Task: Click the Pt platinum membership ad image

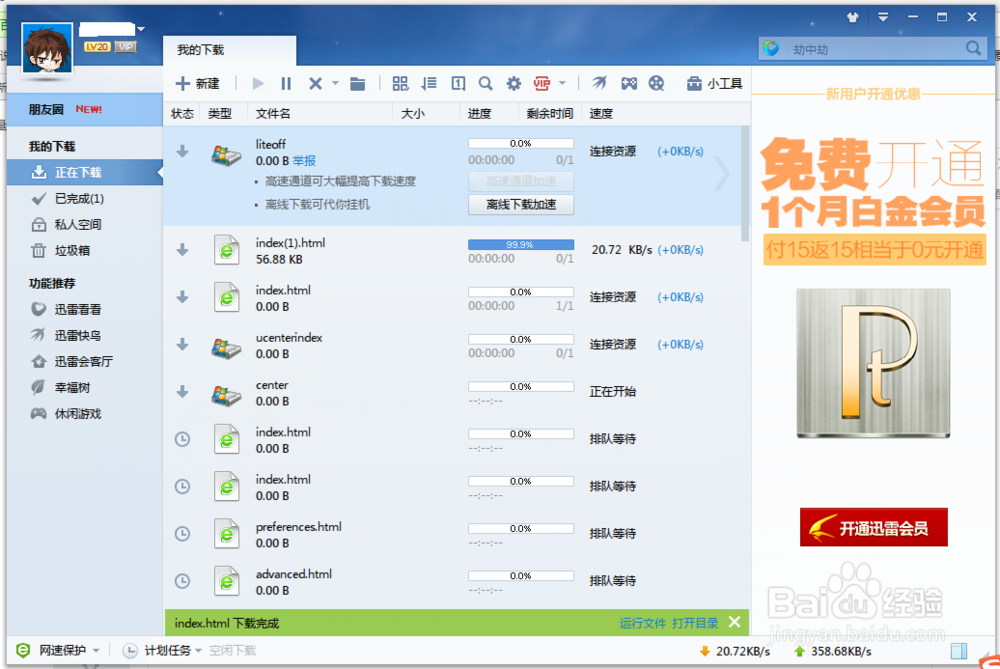Action: coord(873,364)
